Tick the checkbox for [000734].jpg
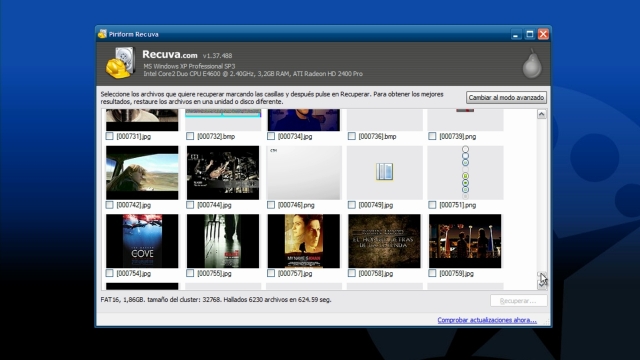 pyautogui.click(x=271, y=136)
